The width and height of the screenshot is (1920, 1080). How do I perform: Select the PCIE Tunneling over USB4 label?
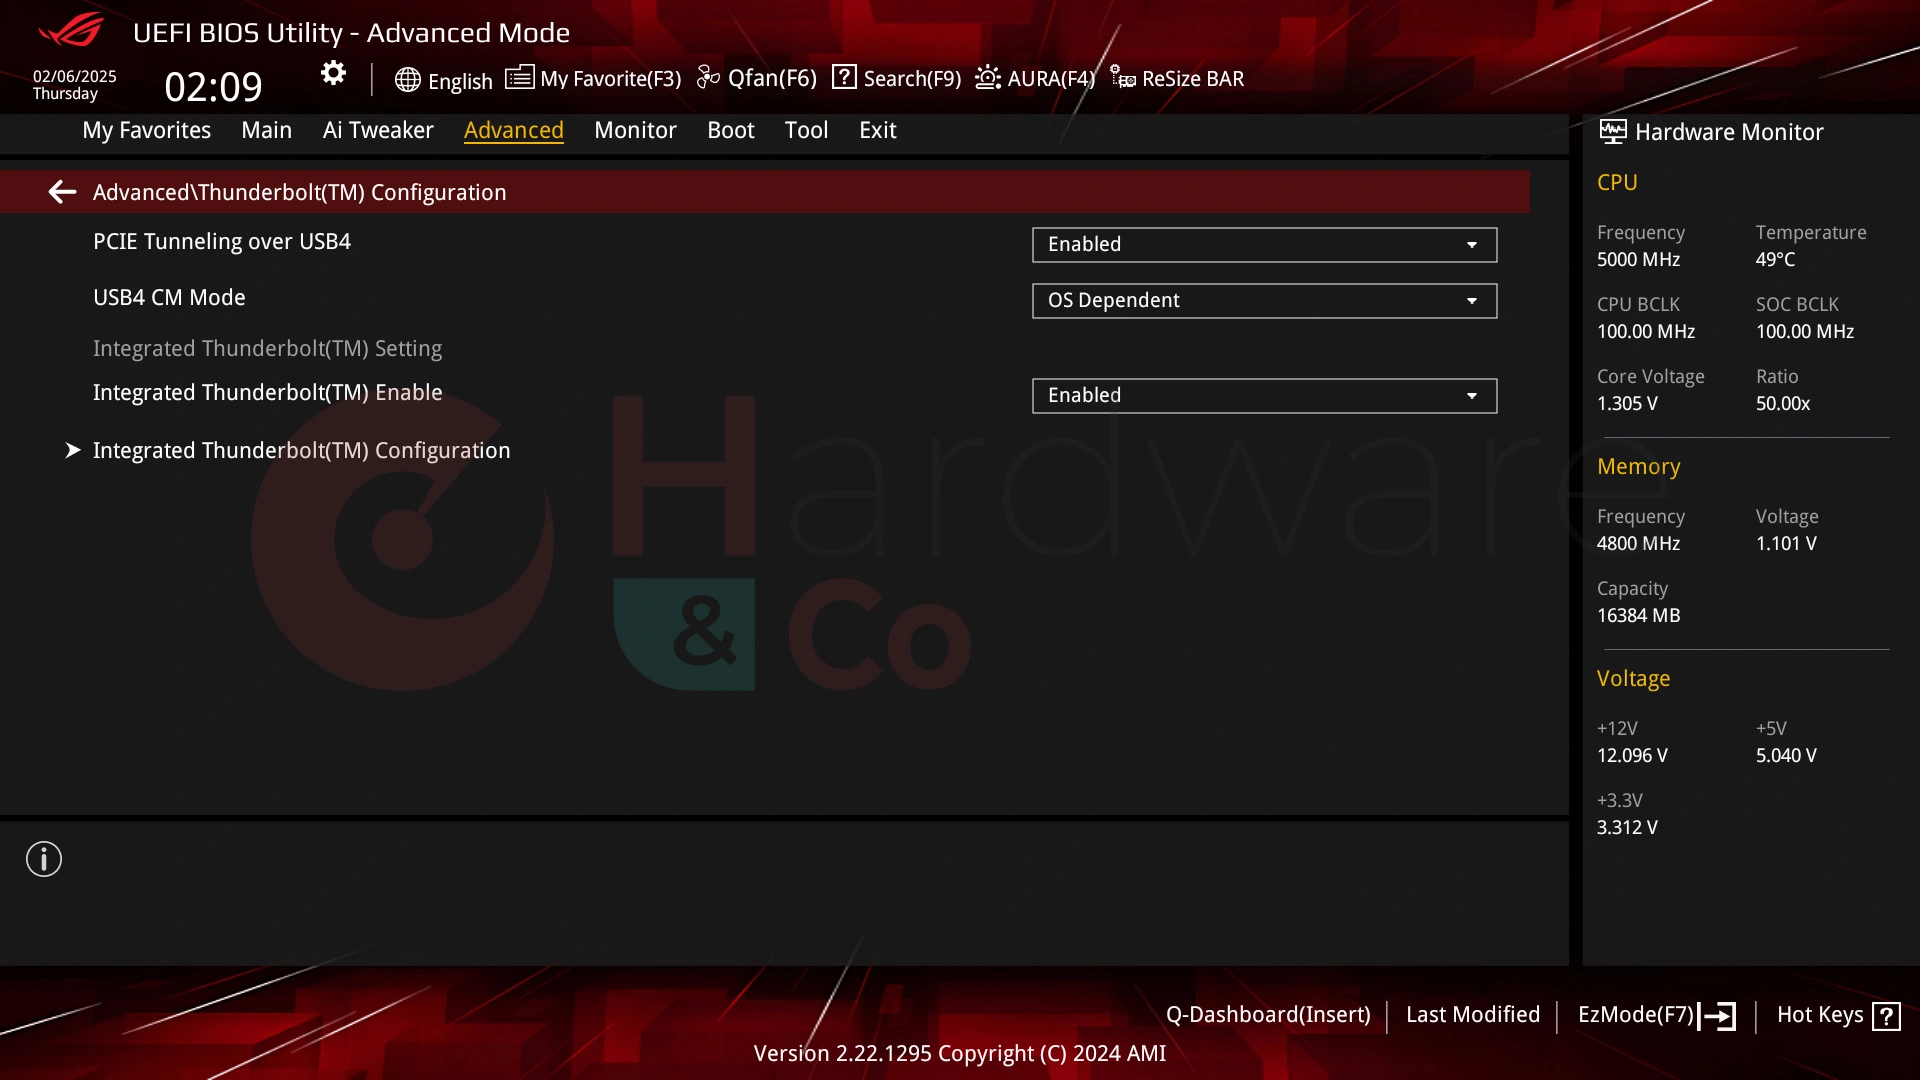222,241
